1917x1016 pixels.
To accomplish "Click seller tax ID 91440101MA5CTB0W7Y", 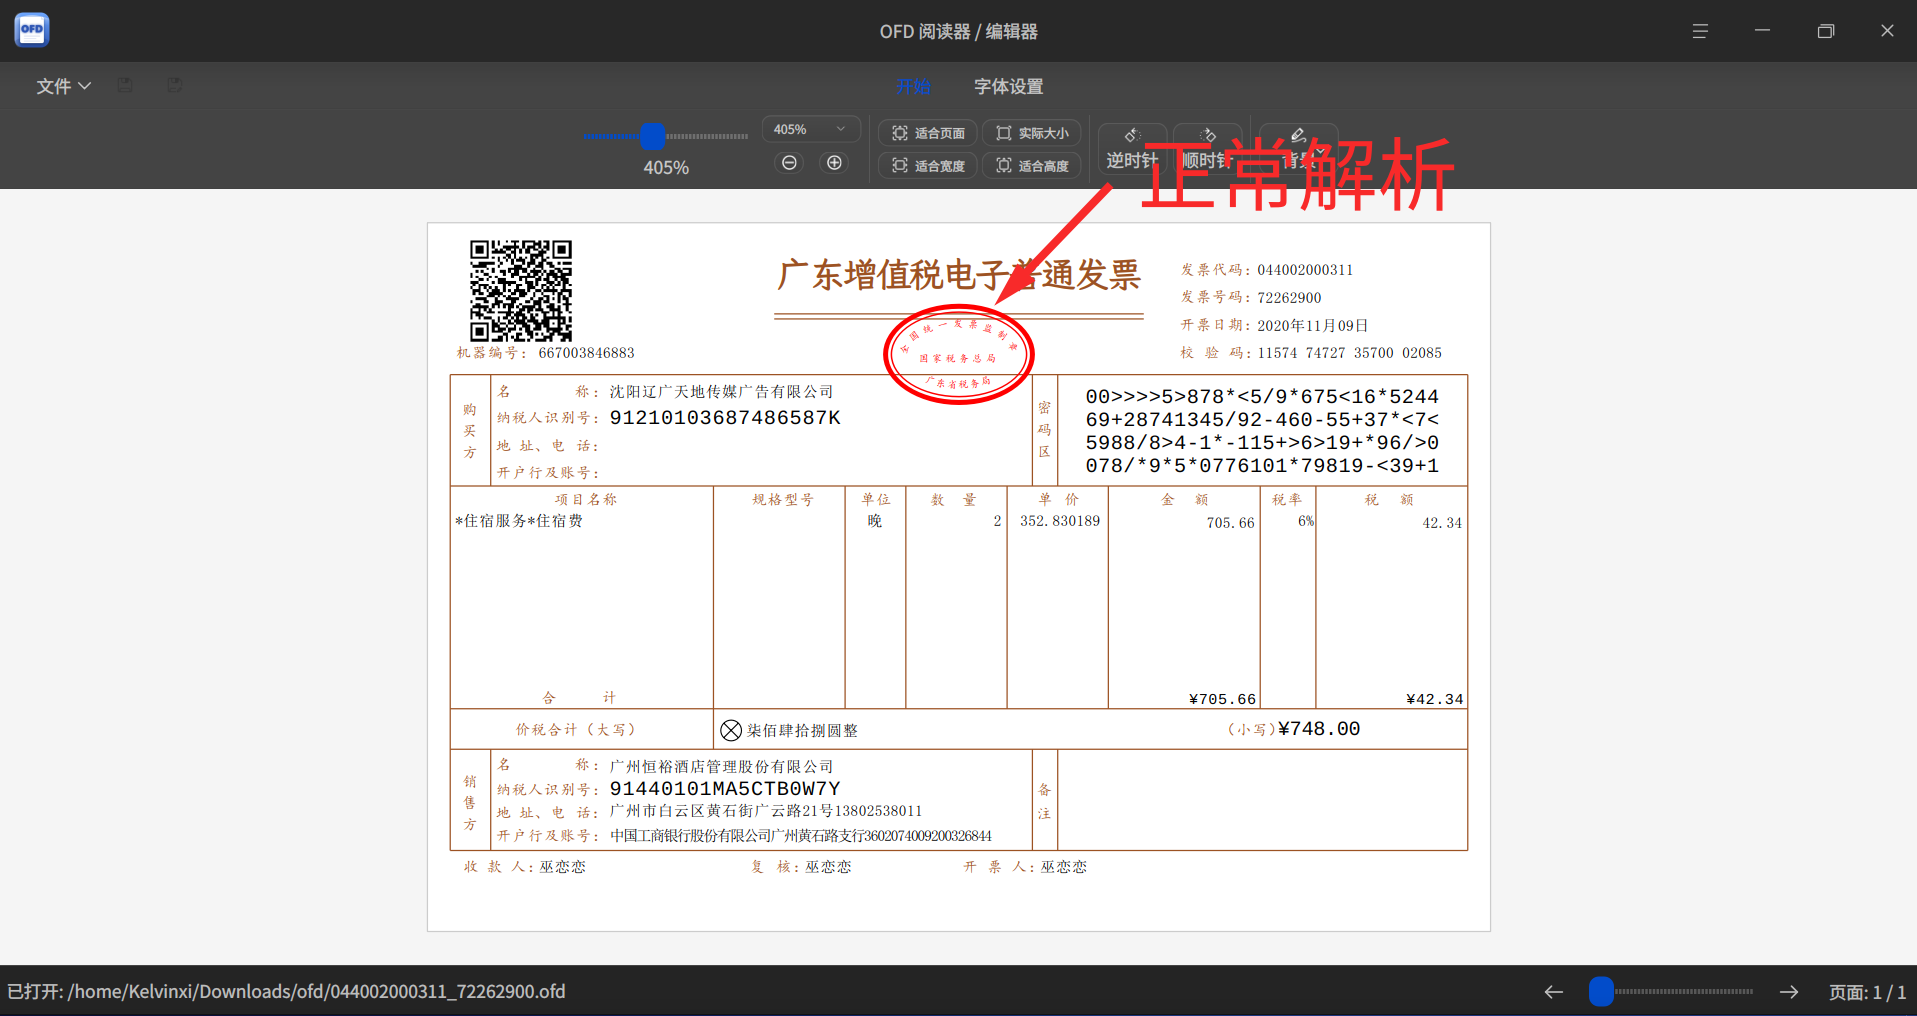I will coord(725,789).
